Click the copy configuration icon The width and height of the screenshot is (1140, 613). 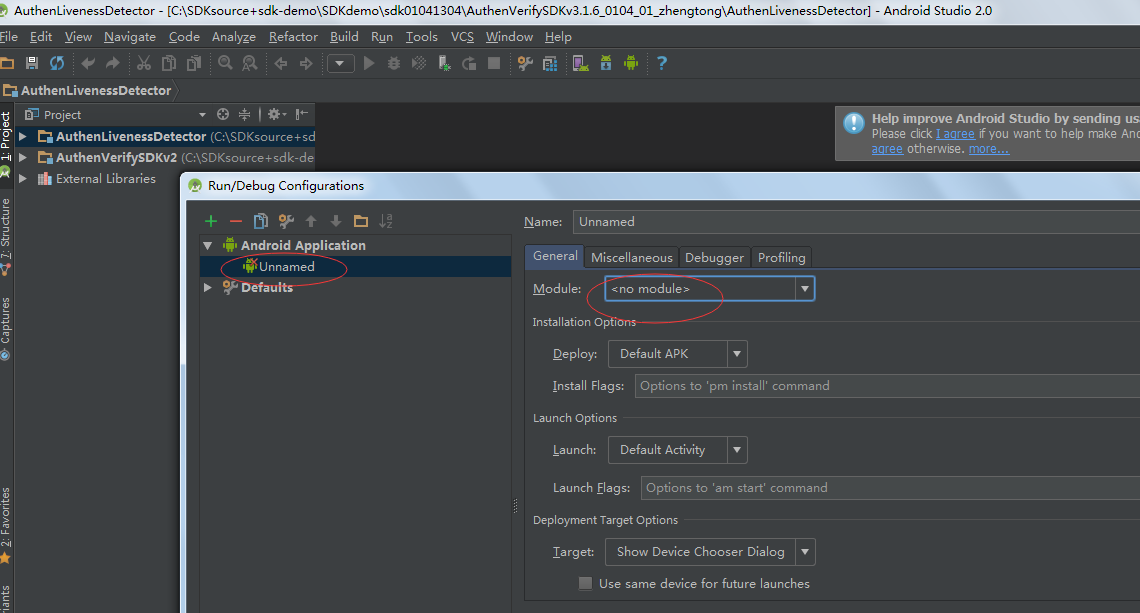261,221
